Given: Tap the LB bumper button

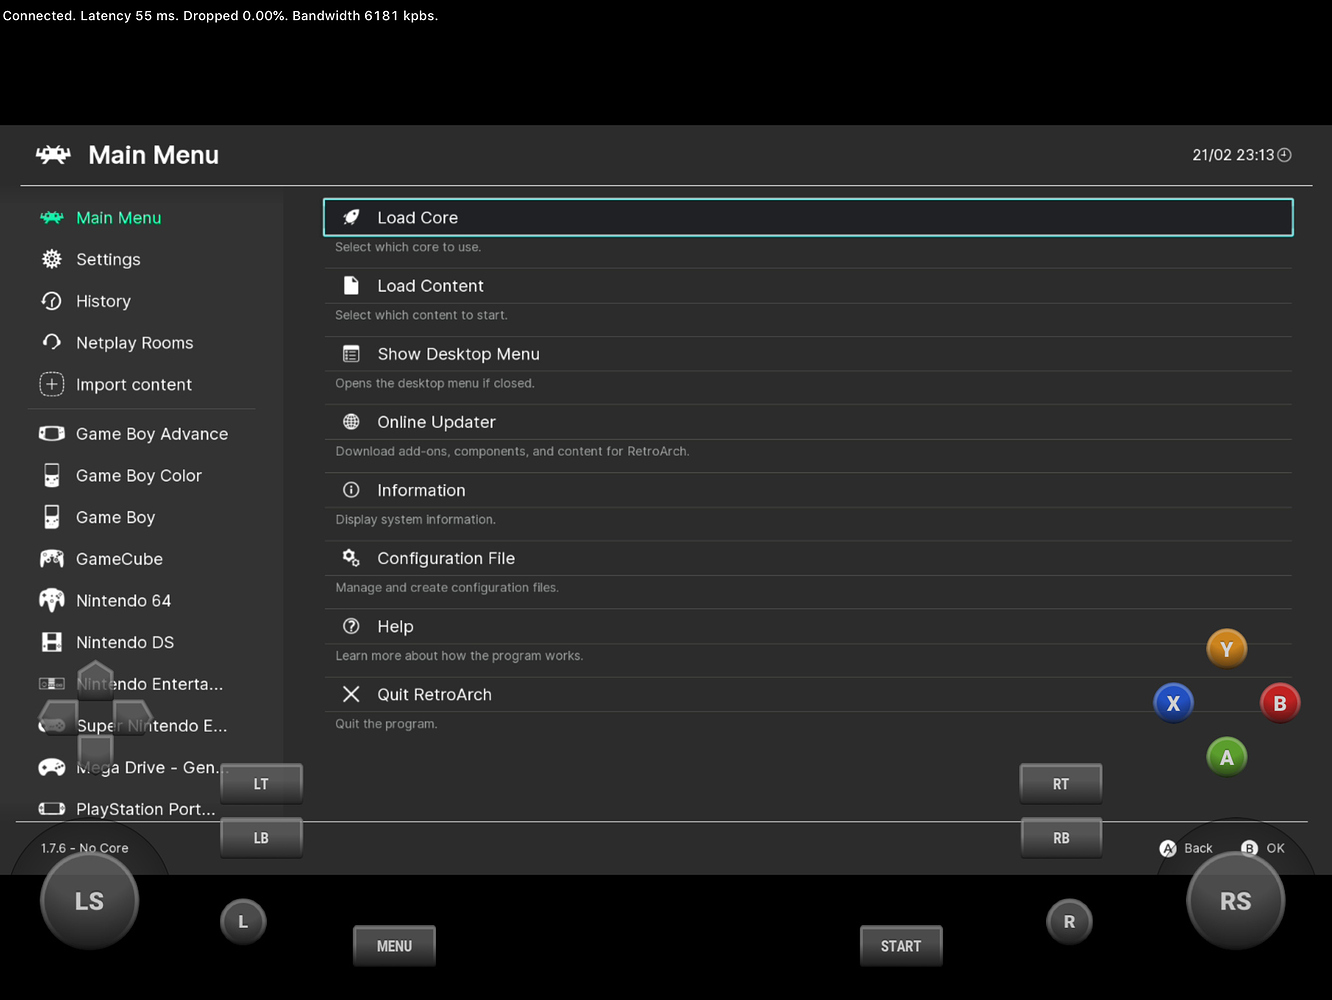Looking at the screenshot, I should click(x=261, y=838).
